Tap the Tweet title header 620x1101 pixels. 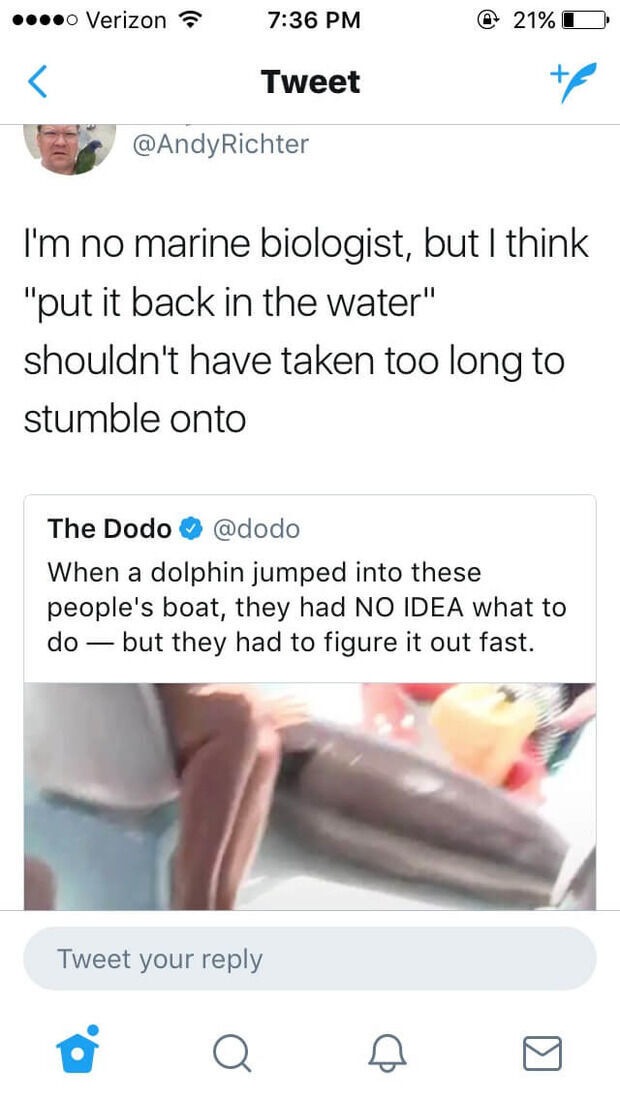310,82
